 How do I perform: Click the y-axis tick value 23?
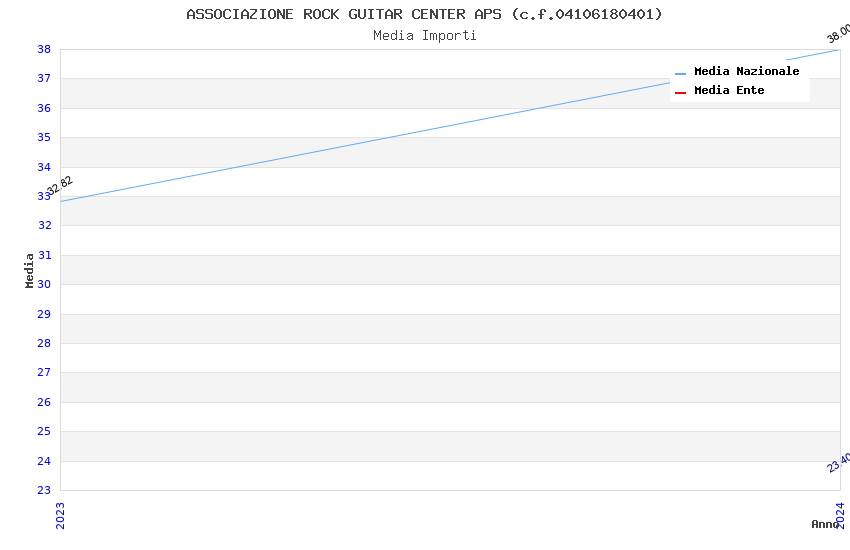coord(44,490)
